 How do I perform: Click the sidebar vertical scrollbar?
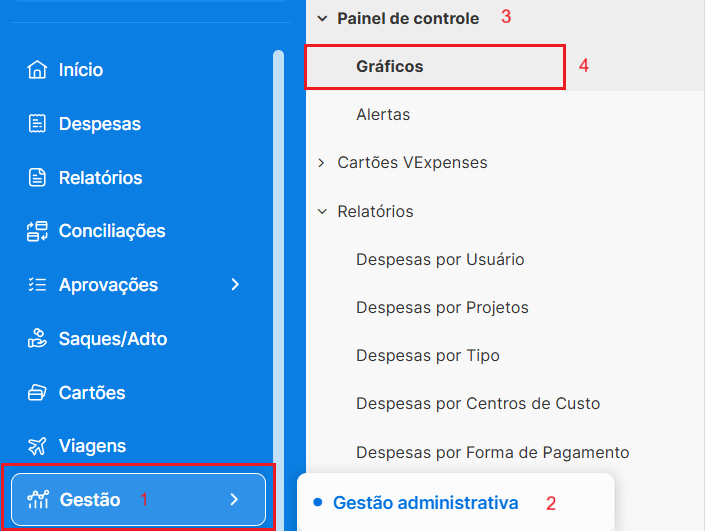[278, 250]
